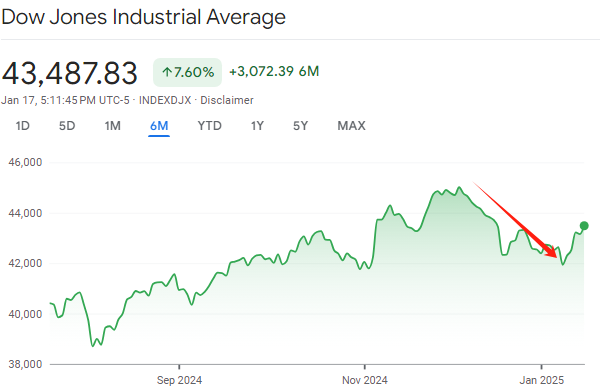Screen dimensions: 600x390
Task: Click the Sep 2024 axis marker
Action: click(x=179, y=380)
